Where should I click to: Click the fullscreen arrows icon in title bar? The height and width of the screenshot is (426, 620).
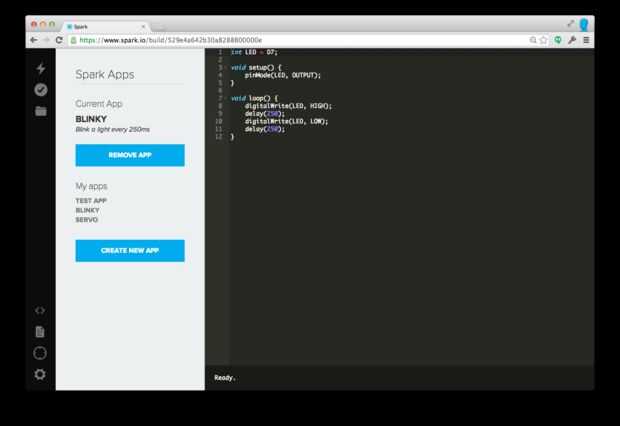click(570, 24)
